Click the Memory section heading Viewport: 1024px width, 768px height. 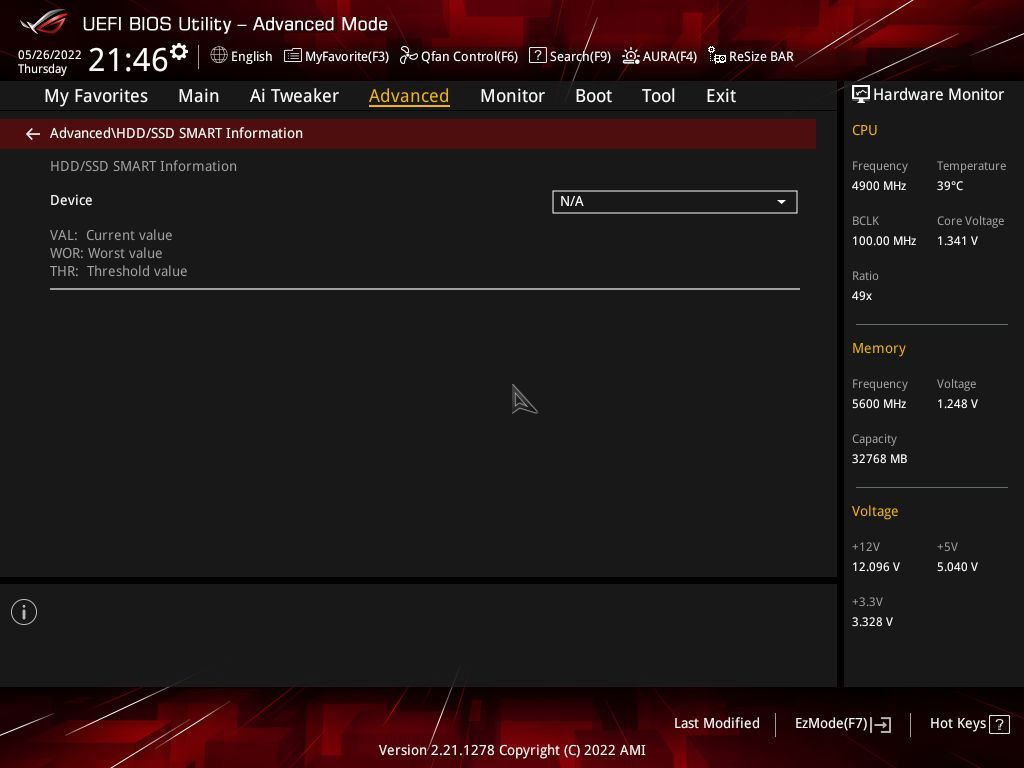click(x=878, y=348)
